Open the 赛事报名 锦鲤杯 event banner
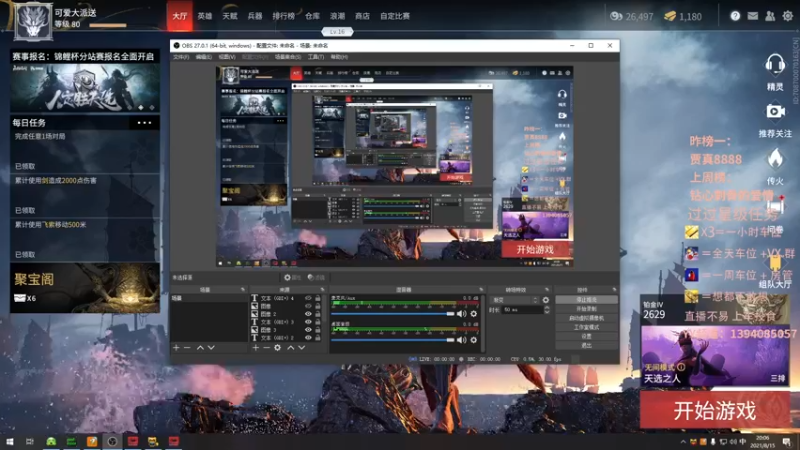The image size is (800, 450). (x=85, y=81)
